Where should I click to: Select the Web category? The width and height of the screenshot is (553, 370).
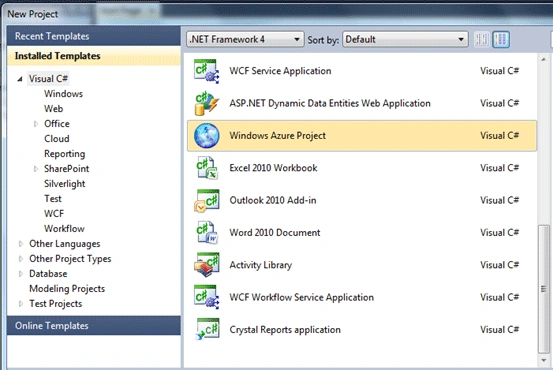[x=54, y=109]
